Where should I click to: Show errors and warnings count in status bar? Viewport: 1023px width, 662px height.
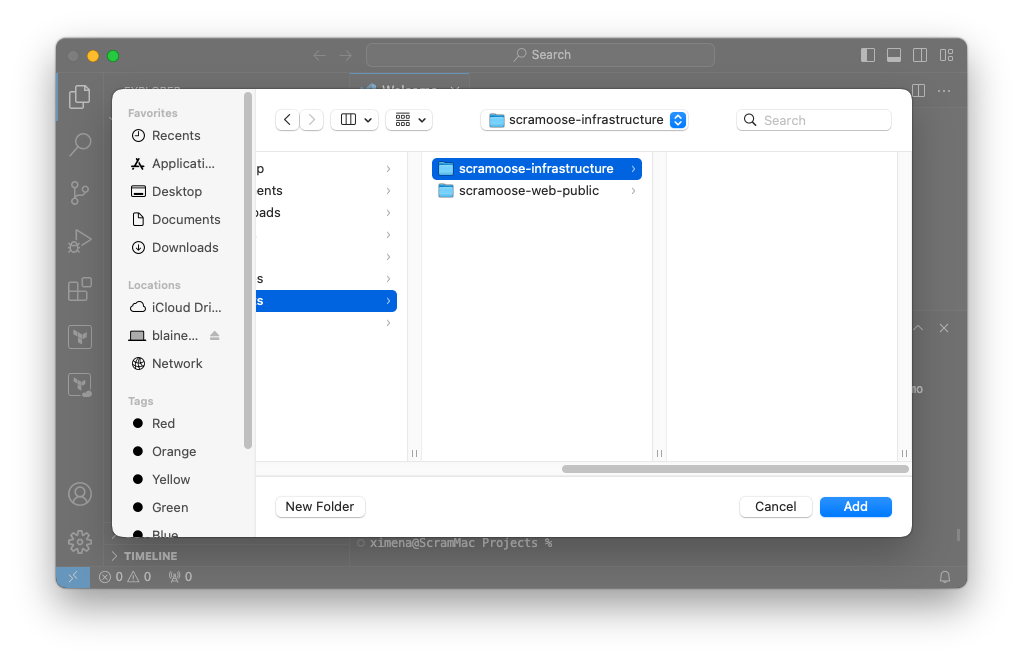[x=125, y=577]
